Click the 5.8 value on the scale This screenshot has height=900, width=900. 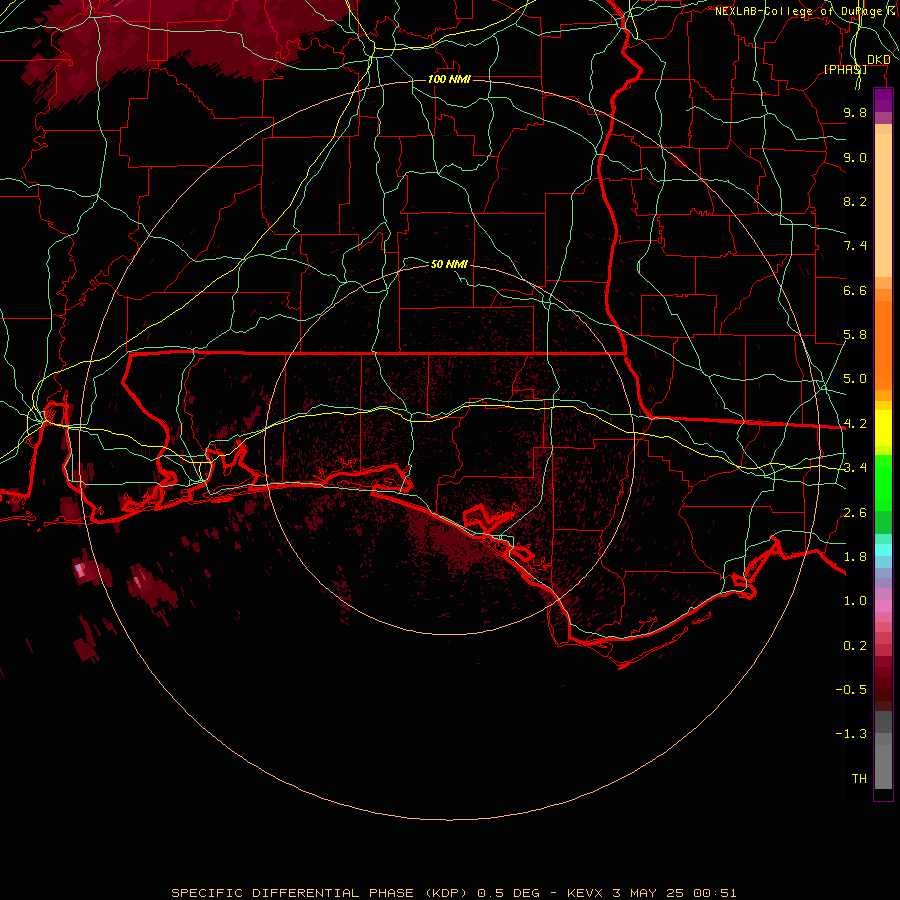click(855, 335)
